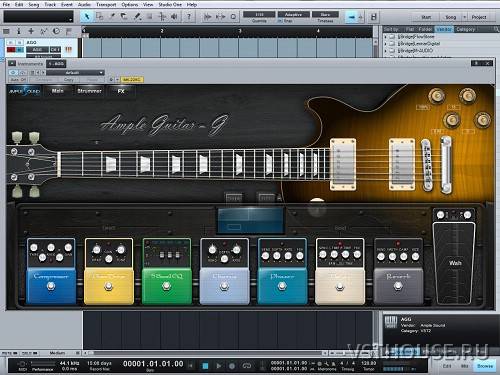Go to the Start page
The height and width of the screenshot is (375, 500).
426,17
